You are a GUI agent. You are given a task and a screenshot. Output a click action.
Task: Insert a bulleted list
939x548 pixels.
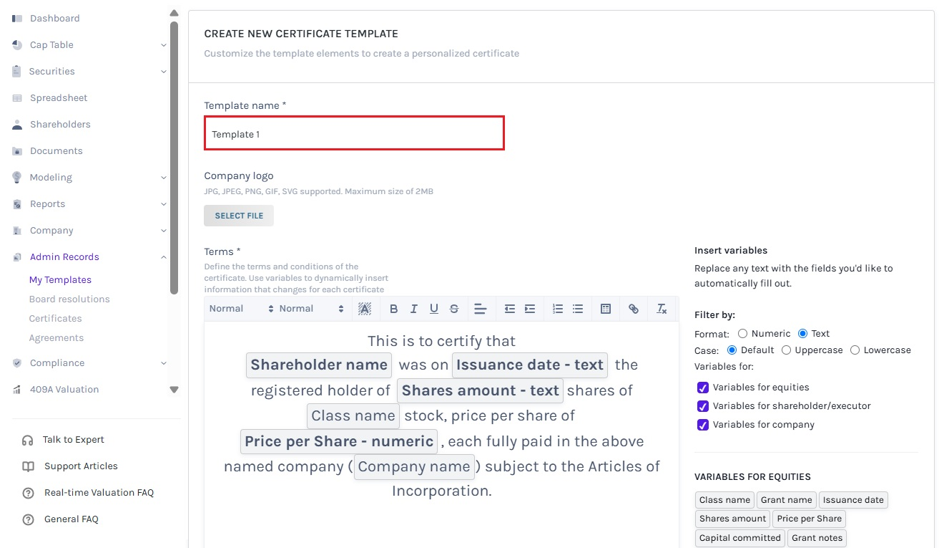pyautogui.click(x=577, y=309)
